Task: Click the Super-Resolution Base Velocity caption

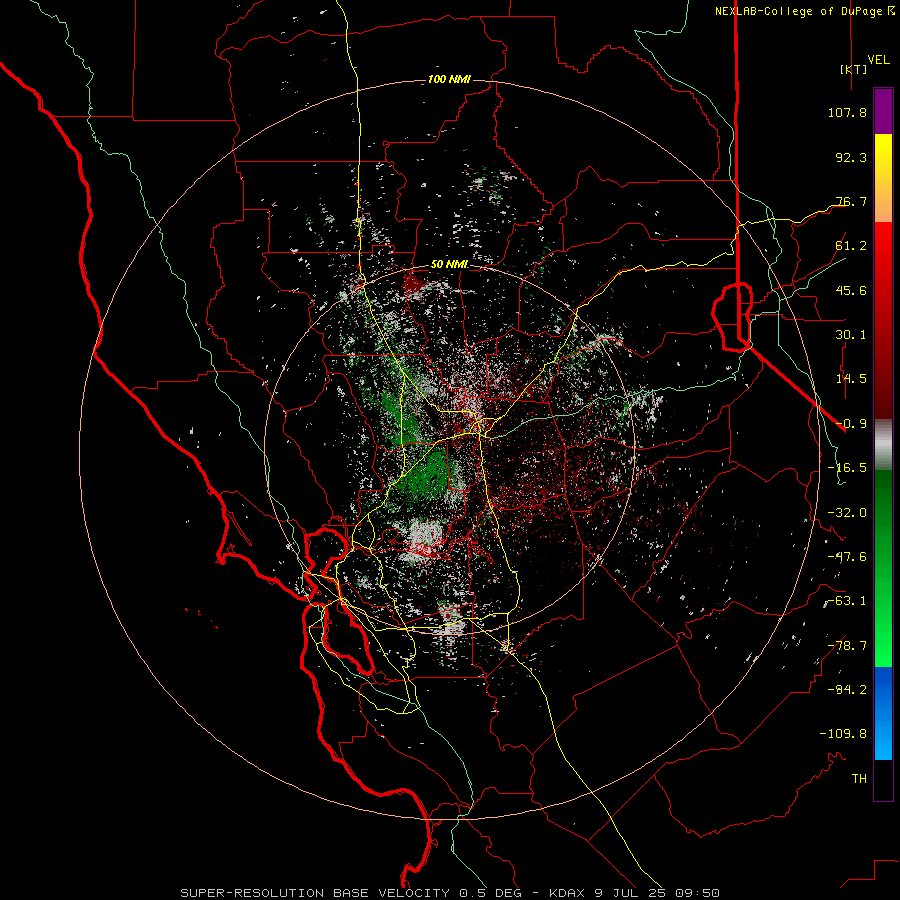Action: 449,893
